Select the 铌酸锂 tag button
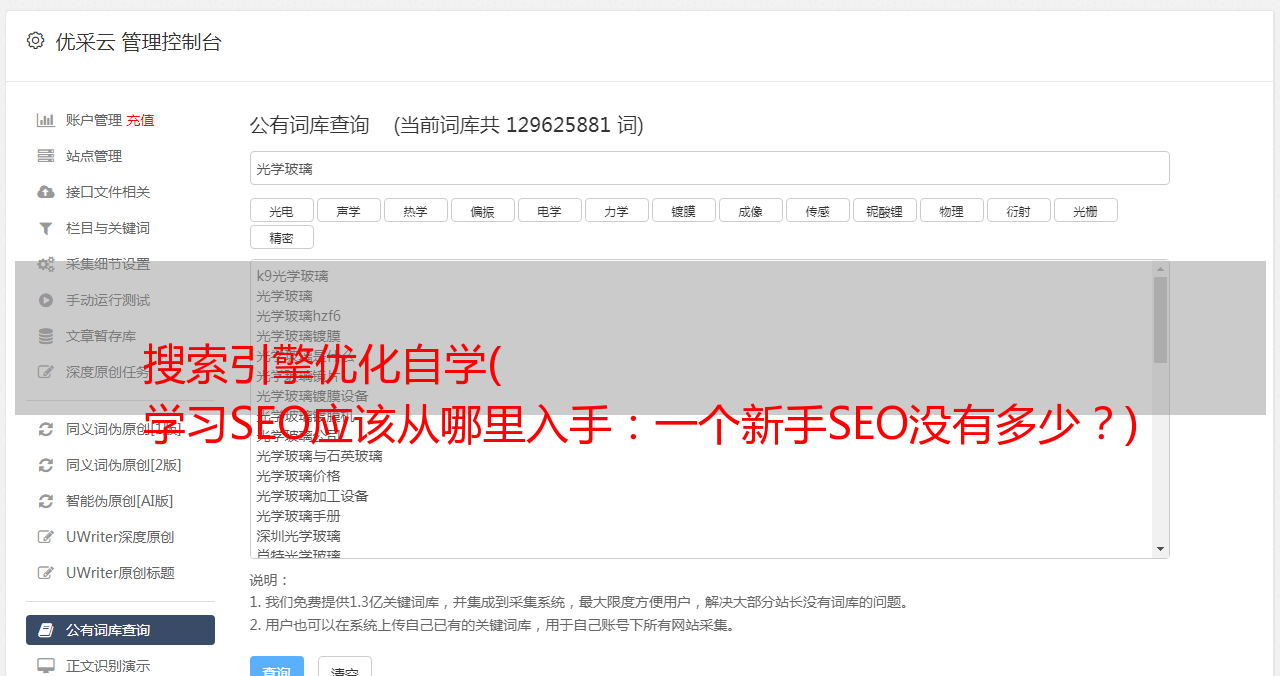 (x=884, y=210)
